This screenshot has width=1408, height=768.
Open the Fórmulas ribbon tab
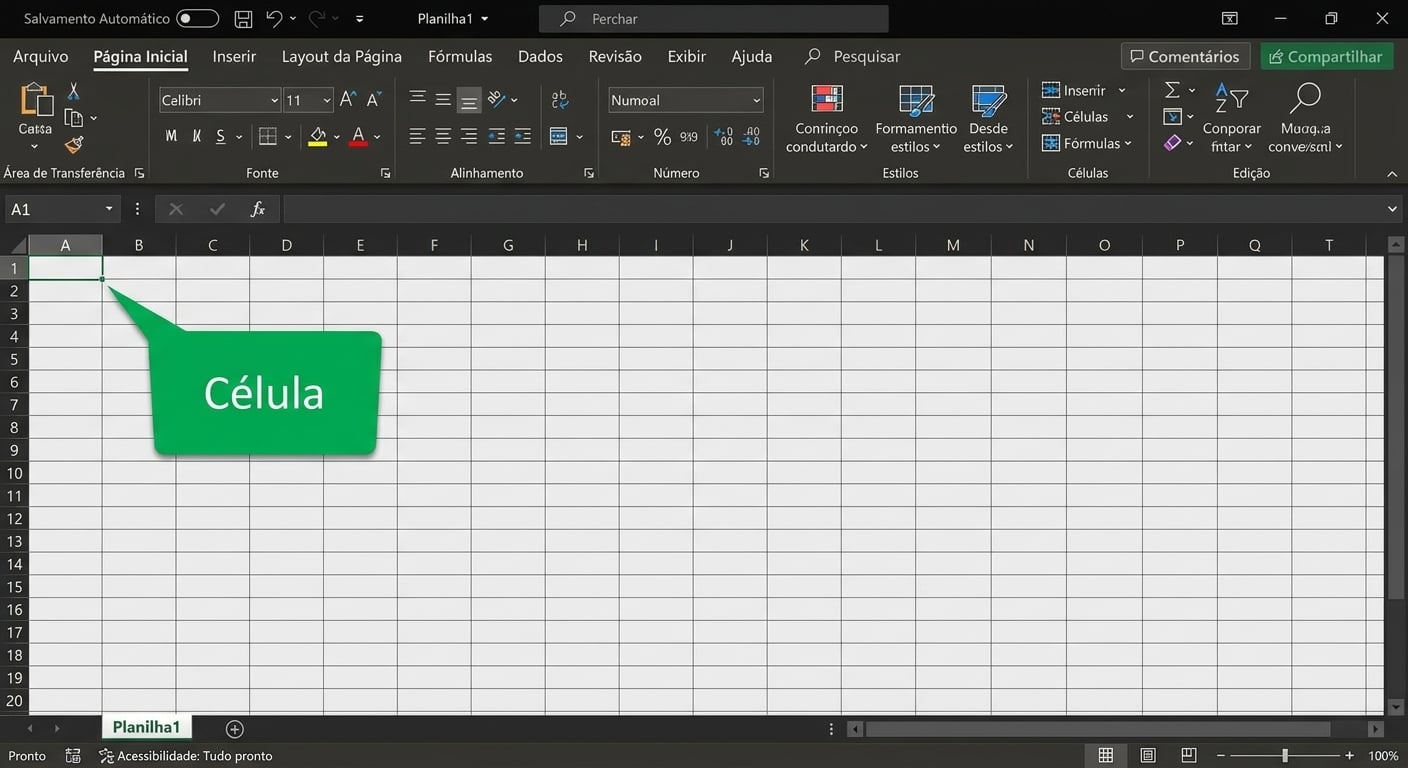(460, 57)
